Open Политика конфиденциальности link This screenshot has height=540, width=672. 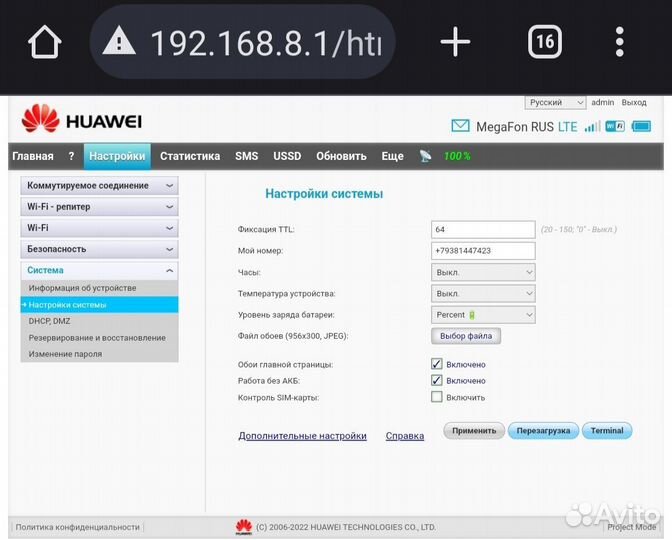78,527
